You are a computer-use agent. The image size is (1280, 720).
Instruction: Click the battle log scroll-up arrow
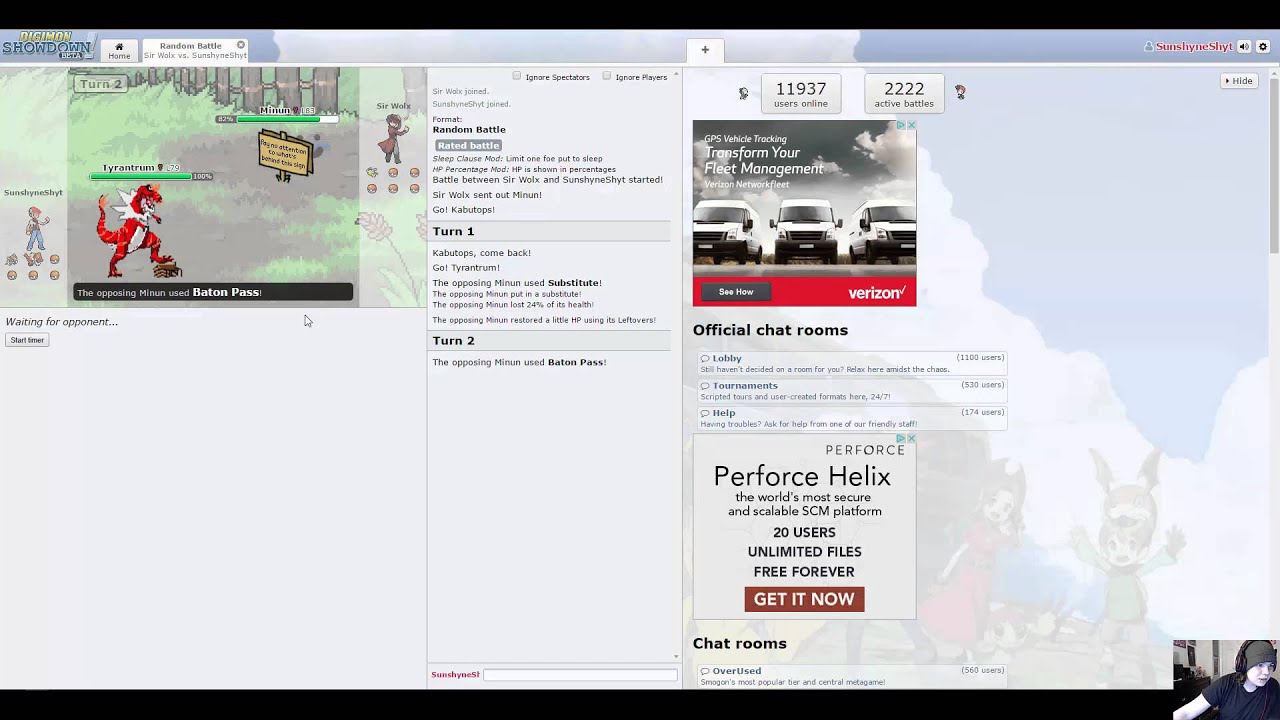676,74
